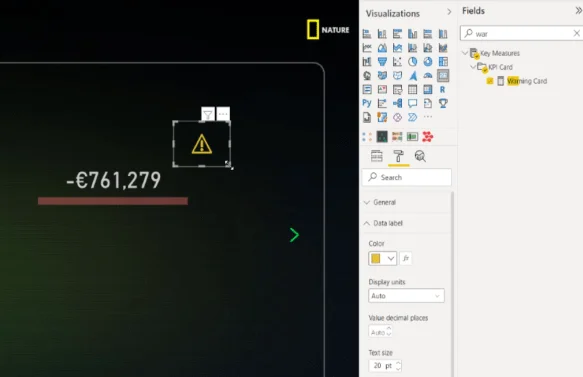This screenshot has height=377, width=583.
Task: Select the Shape map visual
Action: 397,75
